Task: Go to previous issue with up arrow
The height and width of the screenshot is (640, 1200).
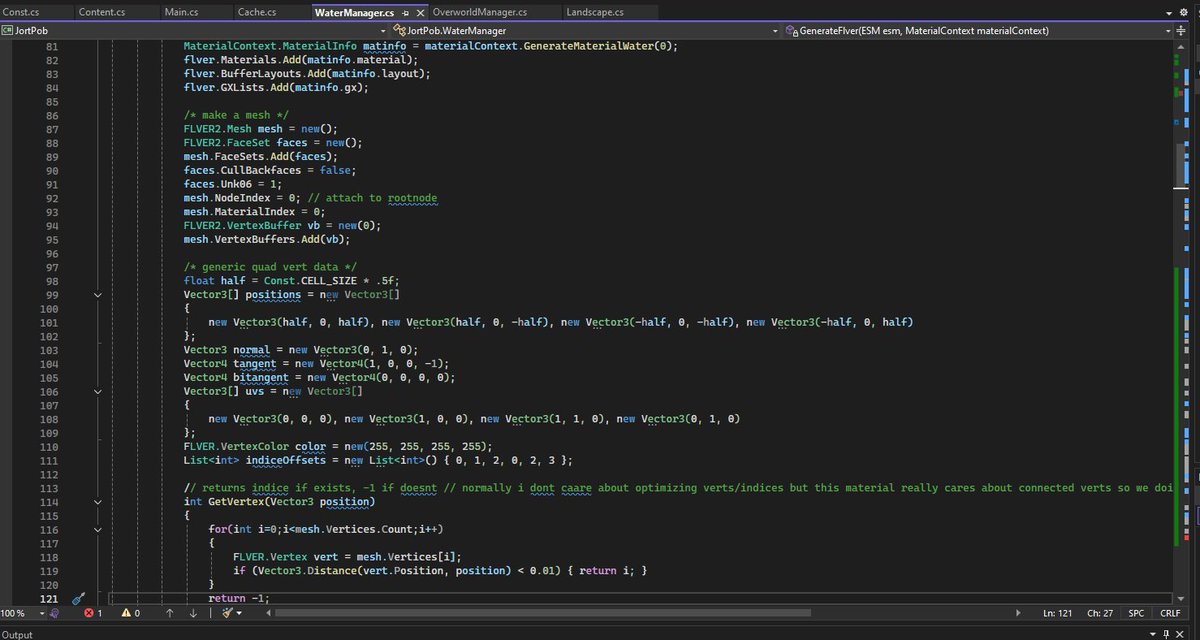Action: click(x=169, y=613)
